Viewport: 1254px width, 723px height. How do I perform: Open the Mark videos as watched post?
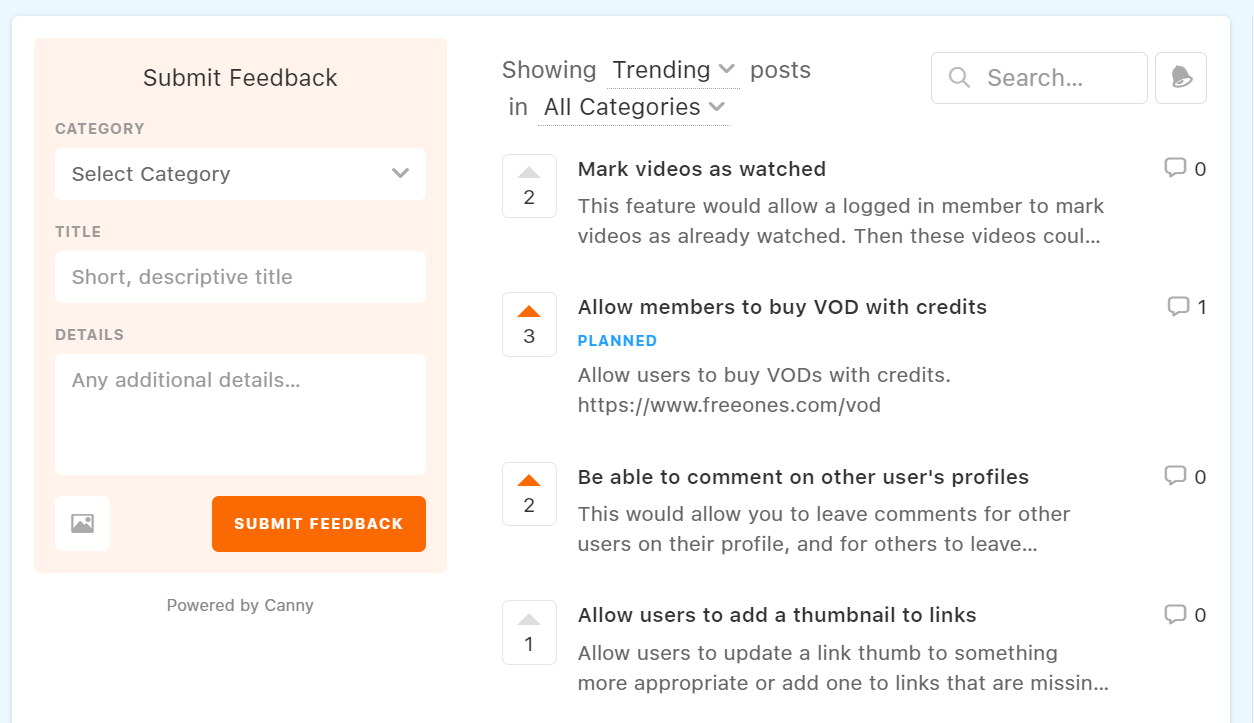pyautogui.click(x=702, y=169)
